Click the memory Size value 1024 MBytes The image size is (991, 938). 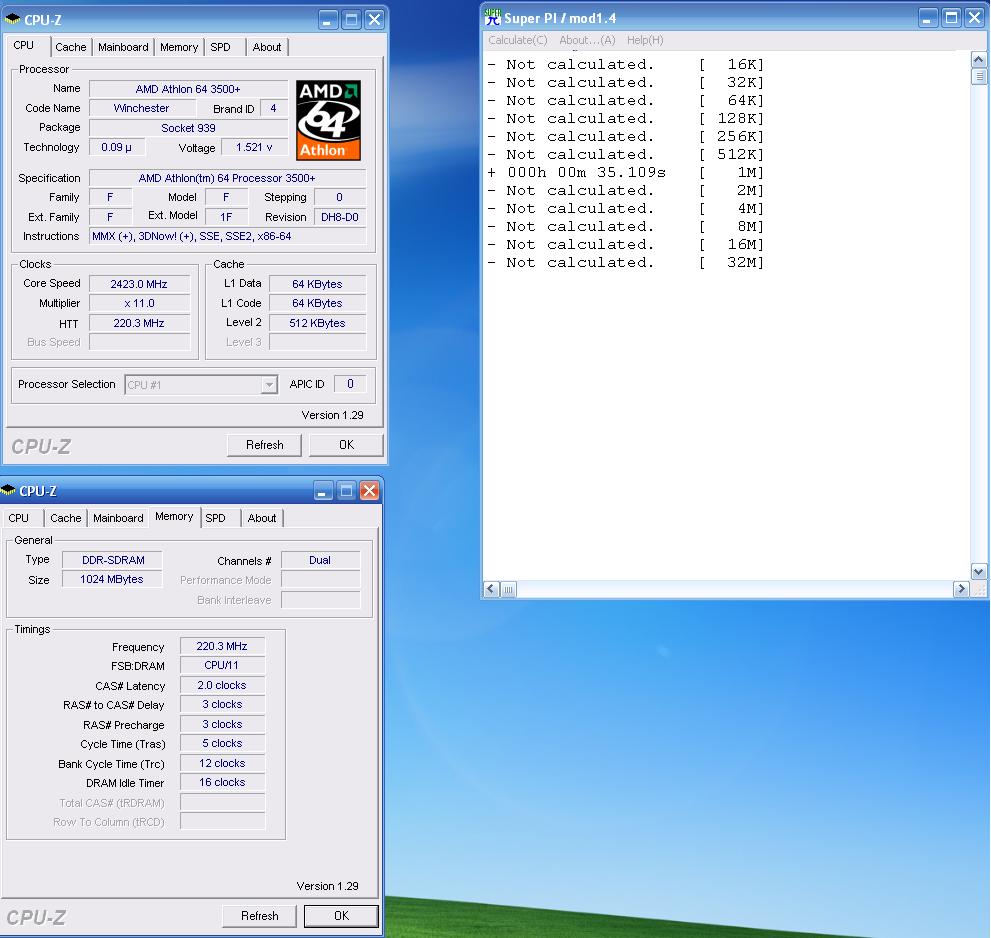(x=112, y=579)
